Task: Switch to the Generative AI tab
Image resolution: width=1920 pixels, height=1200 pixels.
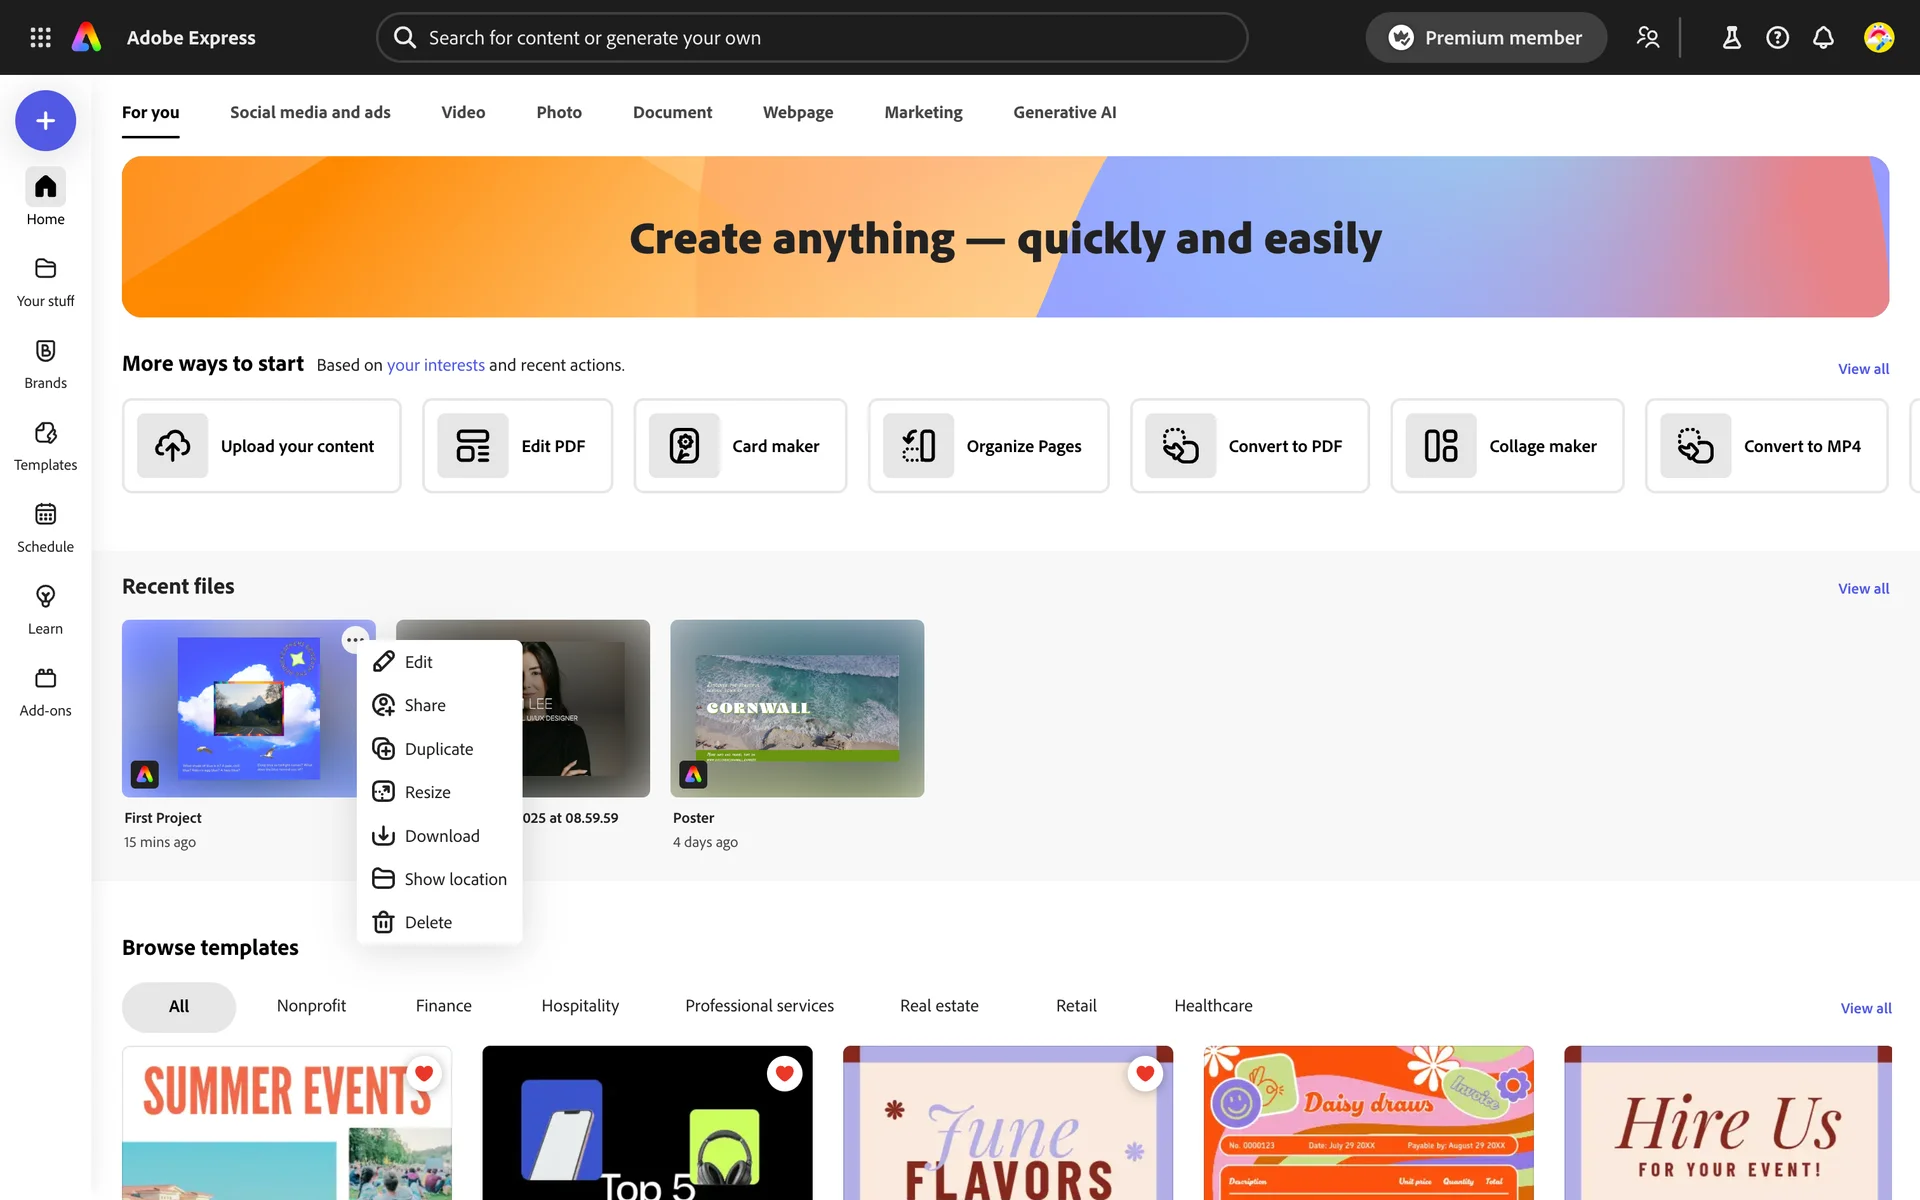Action: tap(1064, 112)
